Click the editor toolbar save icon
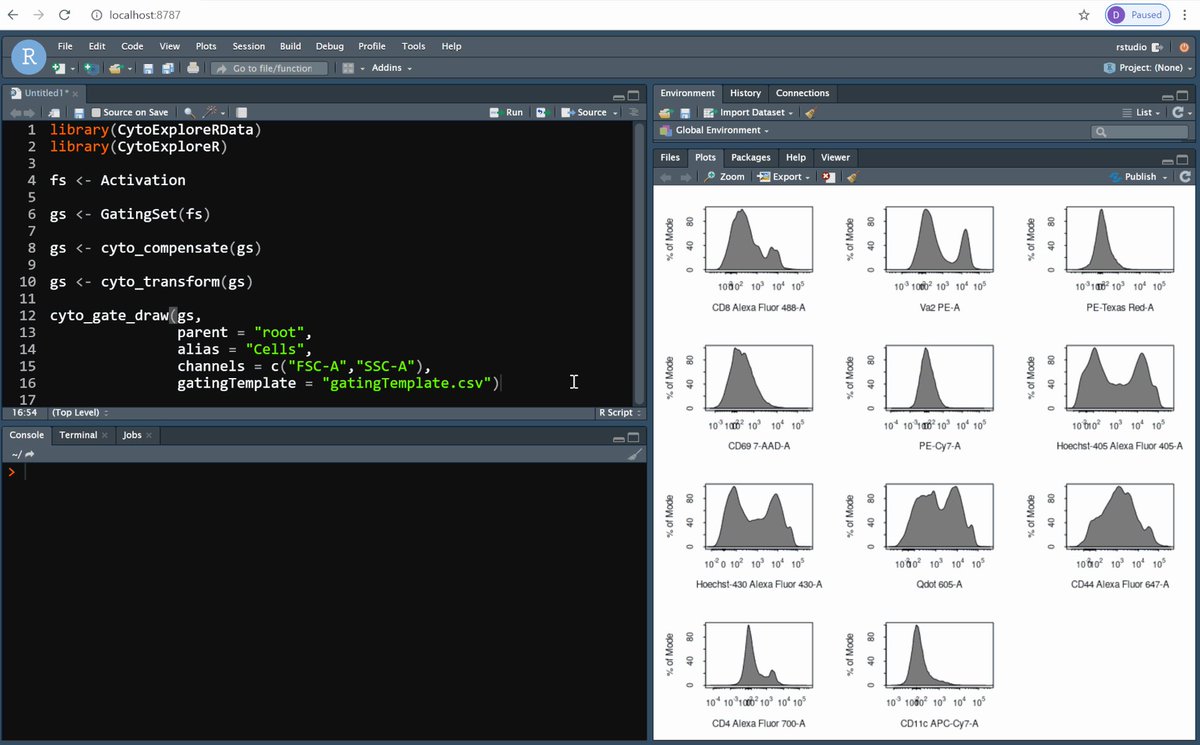1200x745 pixels. click(79, 113)
